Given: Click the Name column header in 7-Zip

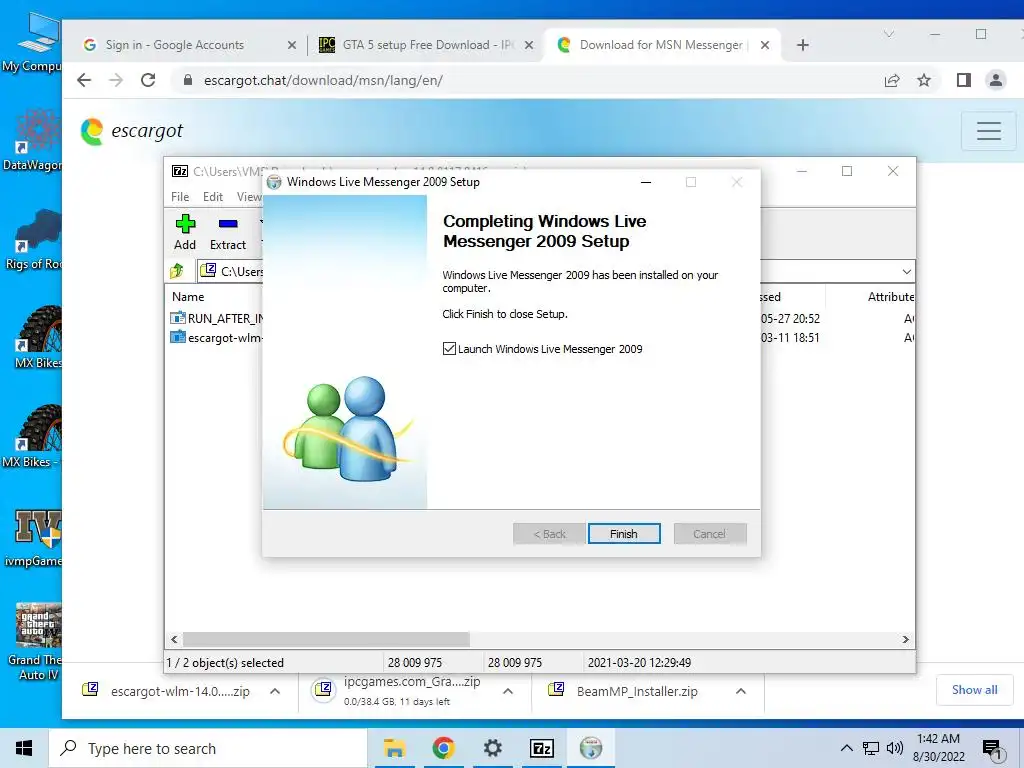Looking at the screenshot, I should [188, 296].
